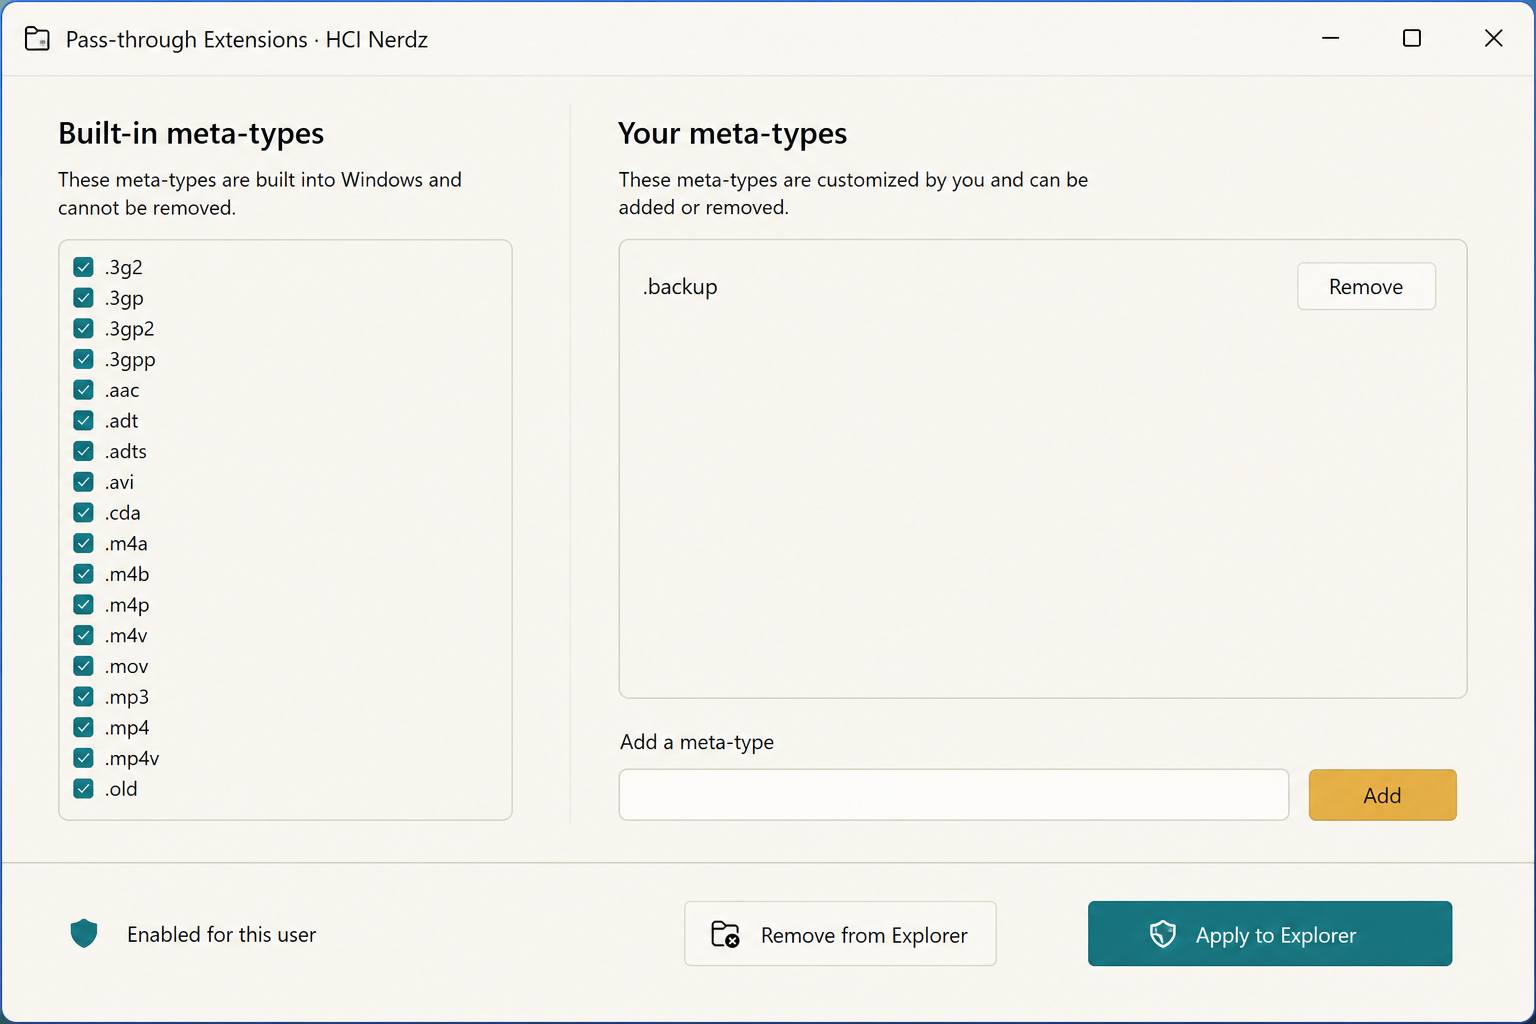Image resolution: width=1536 pixels, height=1024 pixels.
Task: Toggle the .mp4v checkbox
Action: click(84, 758)
